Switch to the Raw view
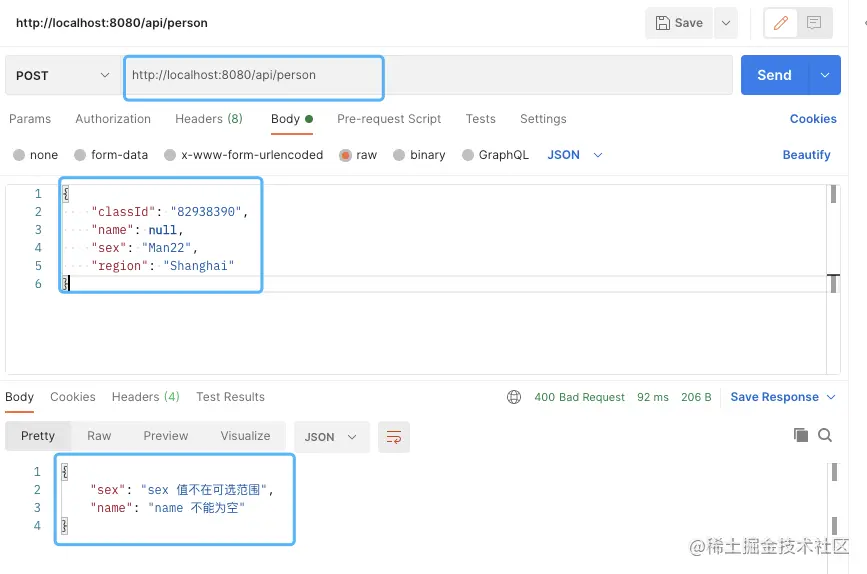The width and height of the screenshot is (867, 574). tap(99, 436)
